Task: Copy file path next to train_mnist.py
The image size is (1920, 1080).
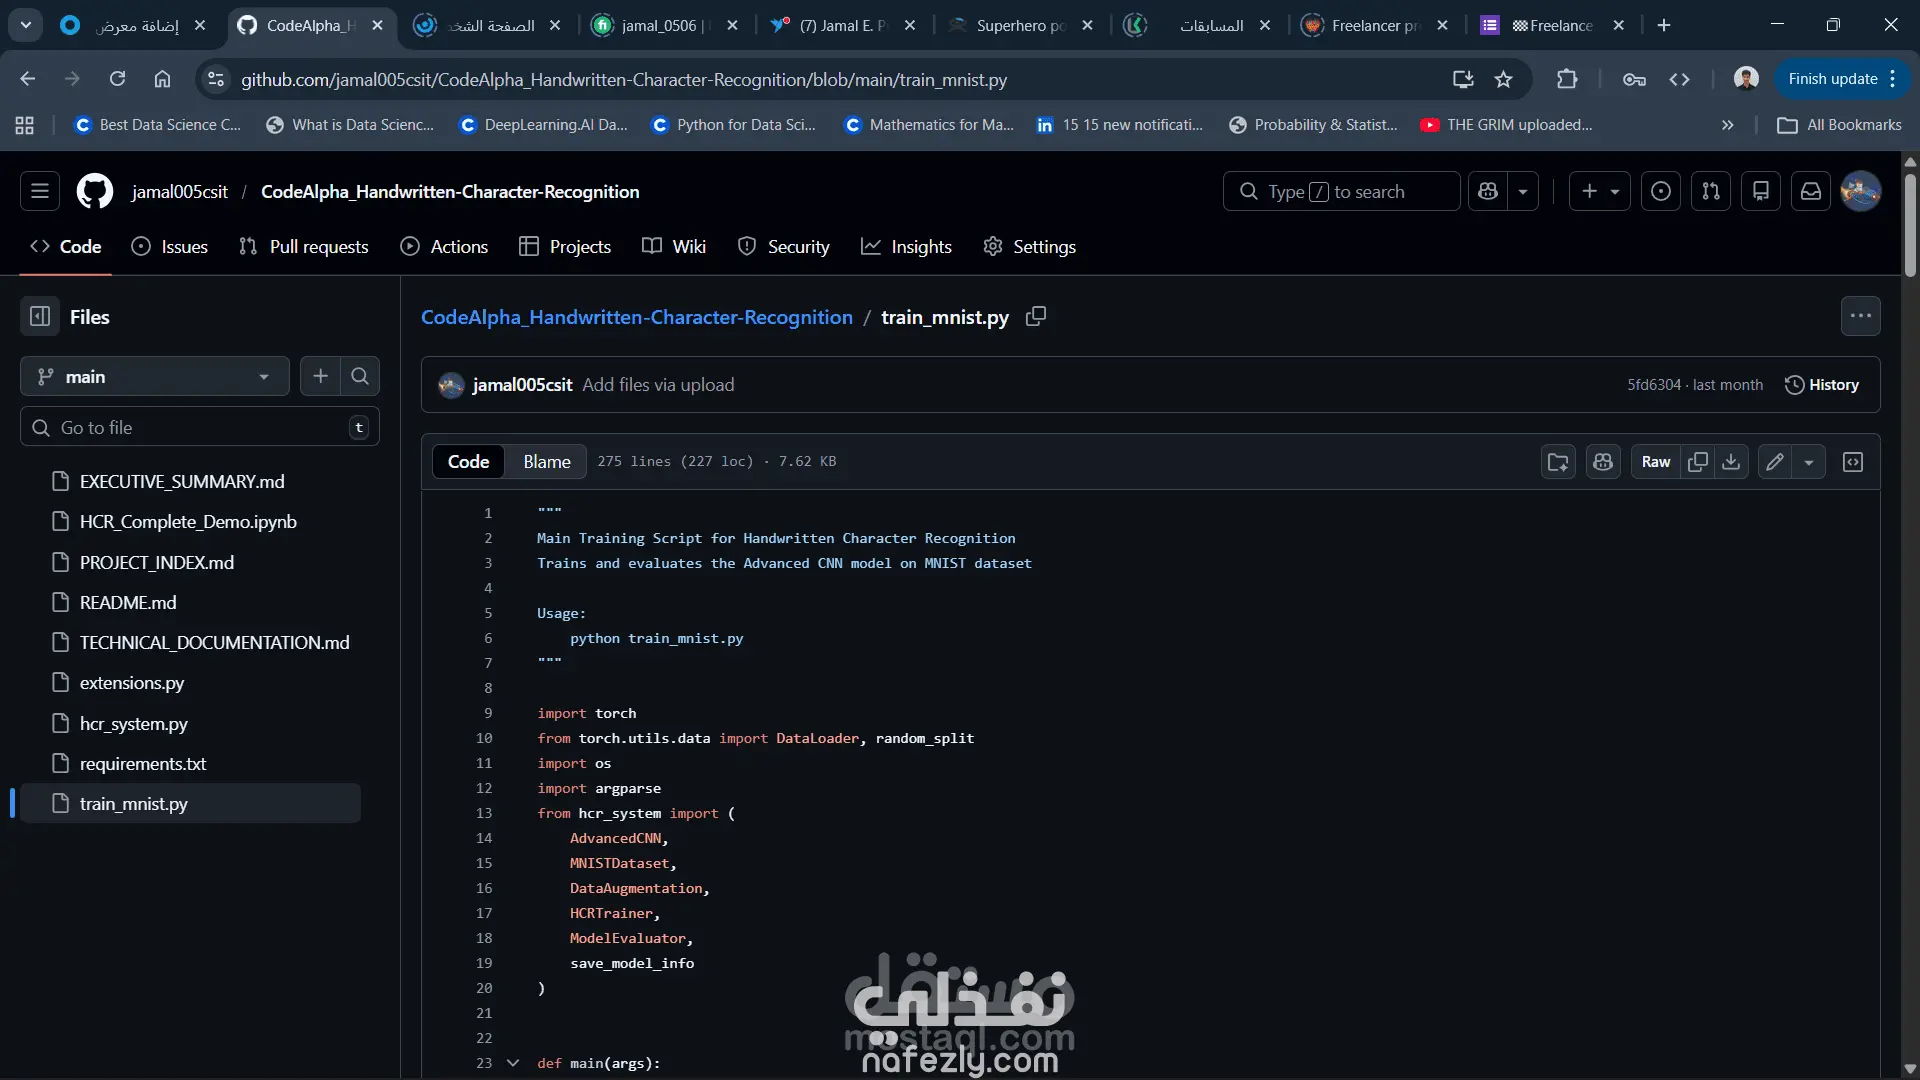Action: click(1036, 316)
